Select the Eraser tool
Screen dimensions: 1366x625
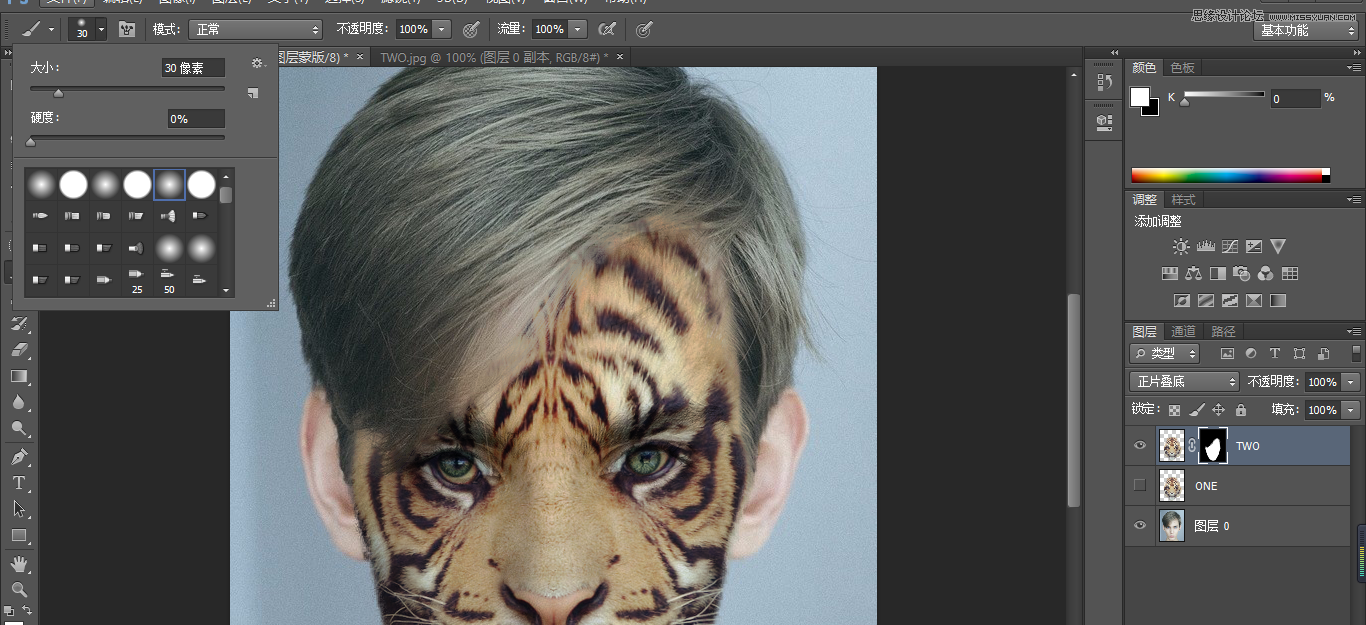tap(19, 350)
